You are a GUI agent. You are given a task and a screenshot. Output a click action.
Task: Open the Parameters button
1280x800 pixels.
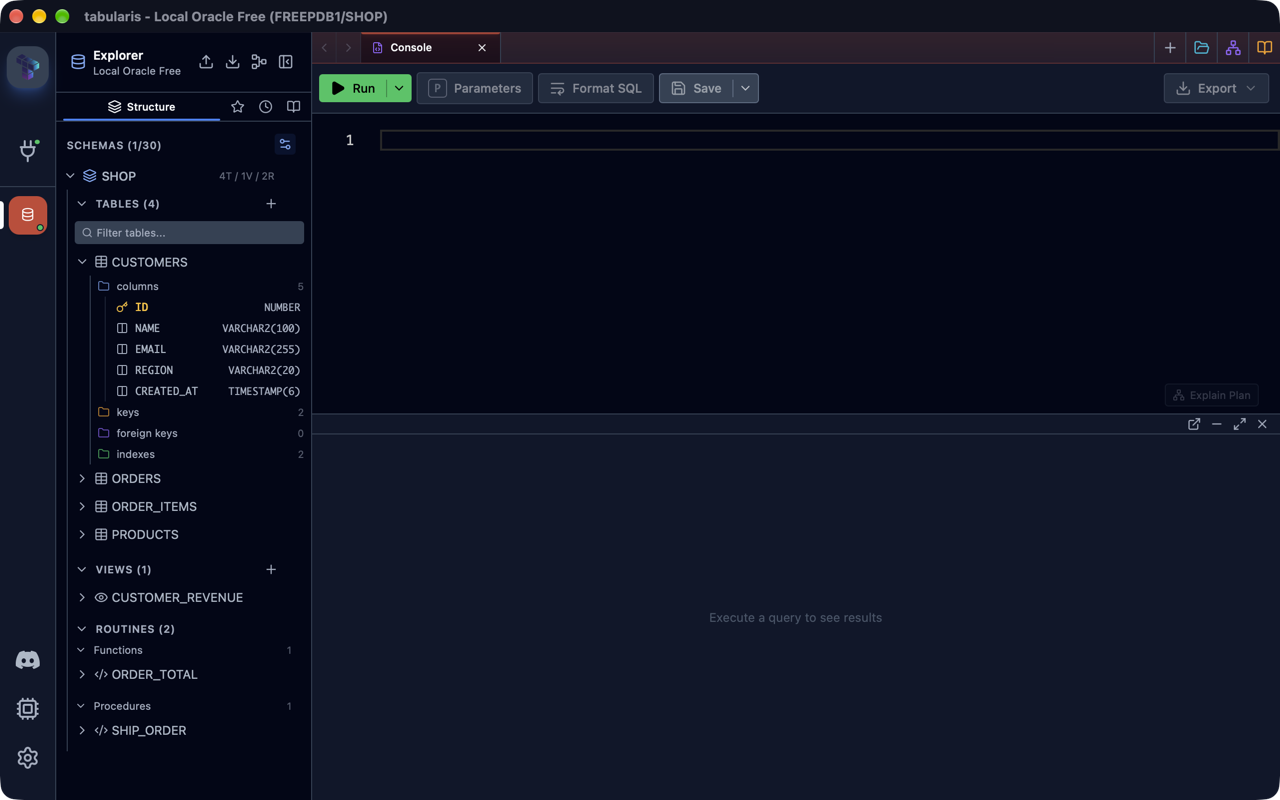pos(475,88)
